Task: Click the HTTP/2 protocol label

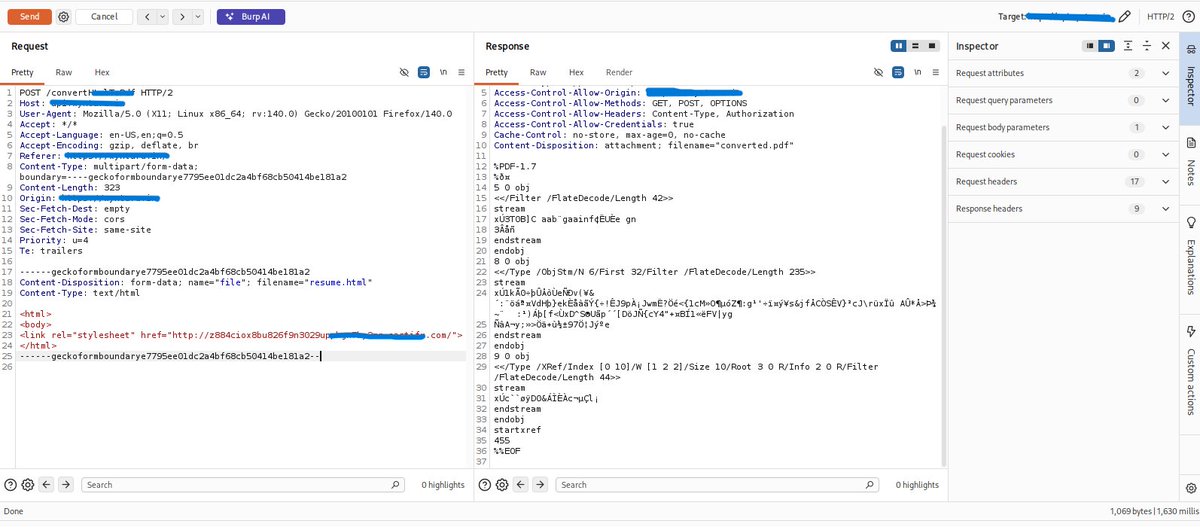Action: coord(1161,17)
